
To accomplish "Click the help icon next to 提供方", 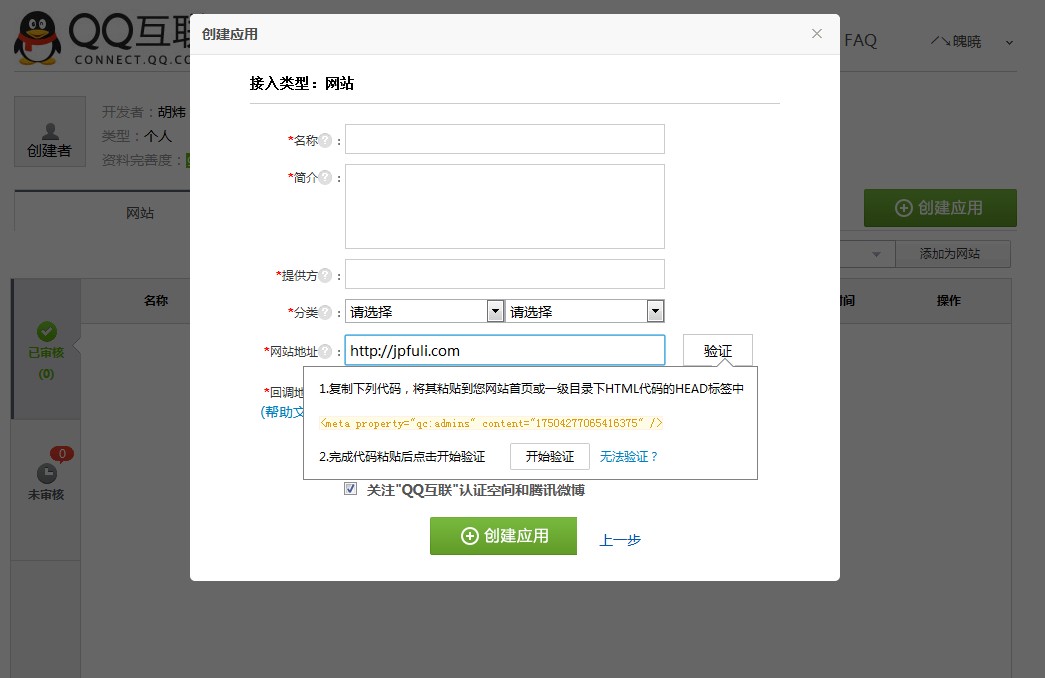I will point(325,275).
